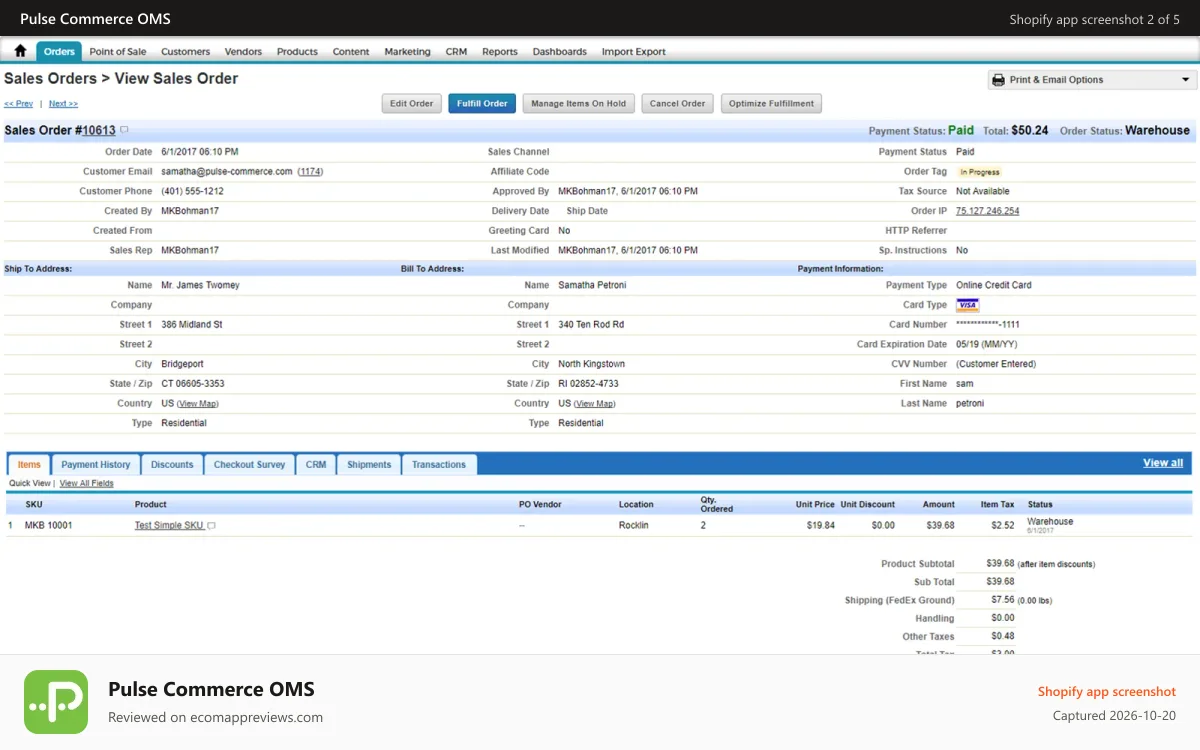Viewport: 1200px width, 750px height.
Task: Click the total $50.24 in header
Action: 1030,130
